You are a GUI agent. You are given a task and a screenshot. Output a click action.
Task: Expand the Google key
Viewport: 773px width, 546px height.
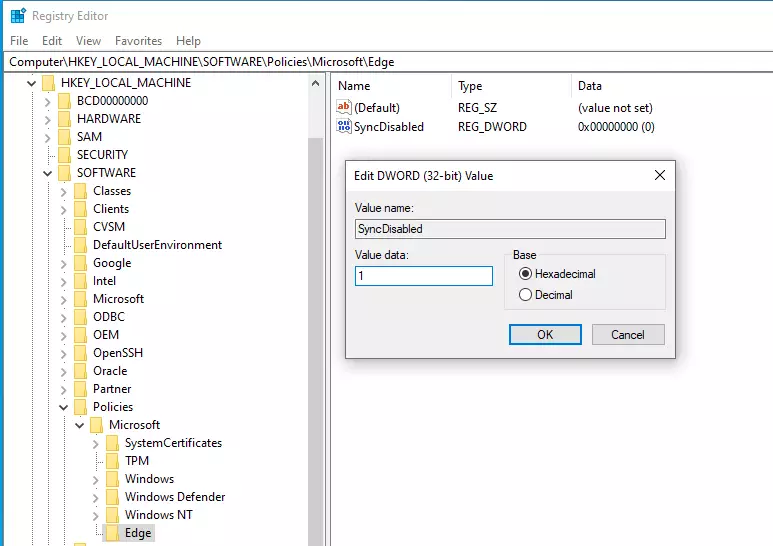[64, 264]
